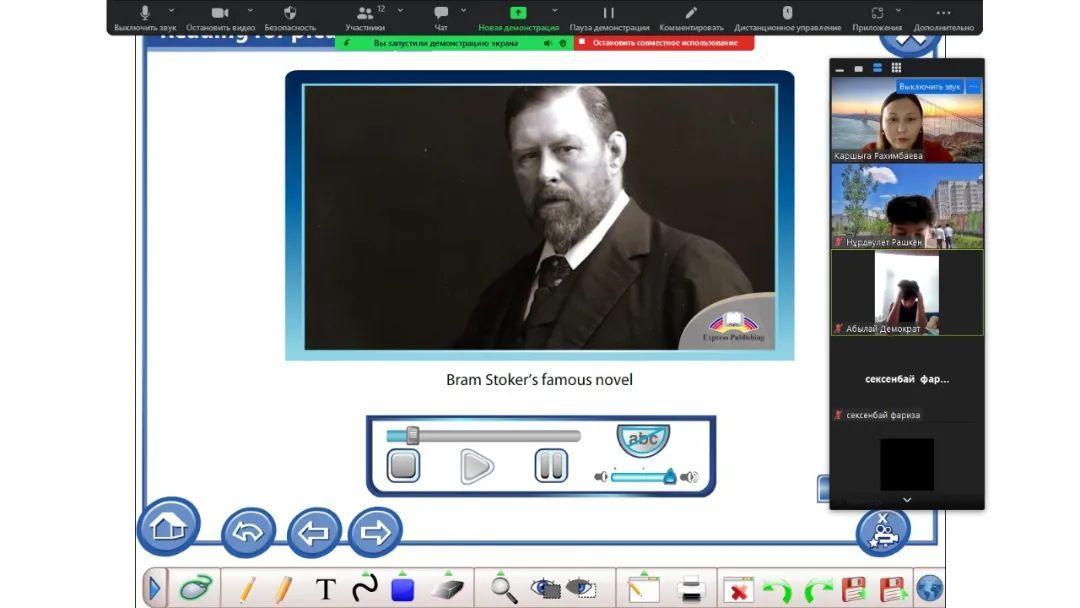
Task: Expand new share options arrow
Action: (554, 11)
